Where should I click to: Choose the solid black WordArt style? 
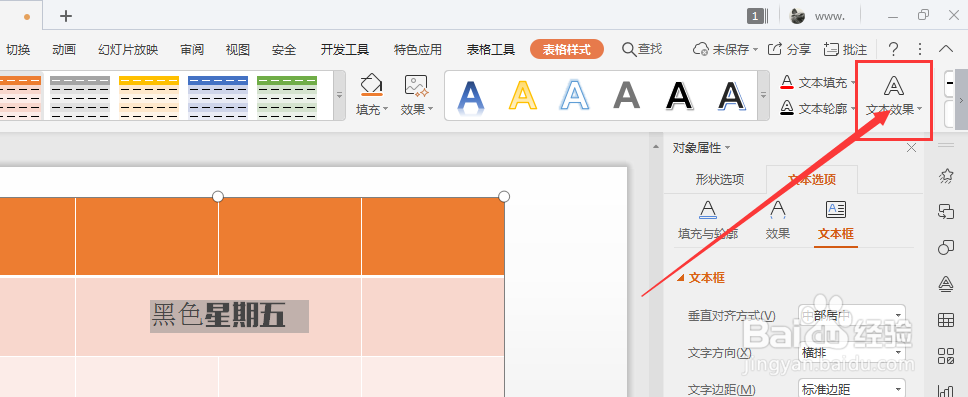pyautogui.click(x=679, y=96)
